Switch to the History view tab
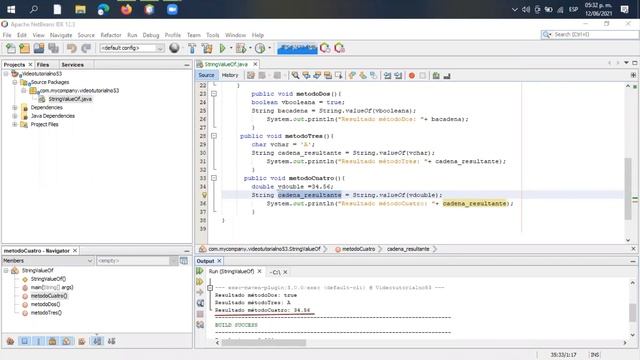 click(230, 75)
